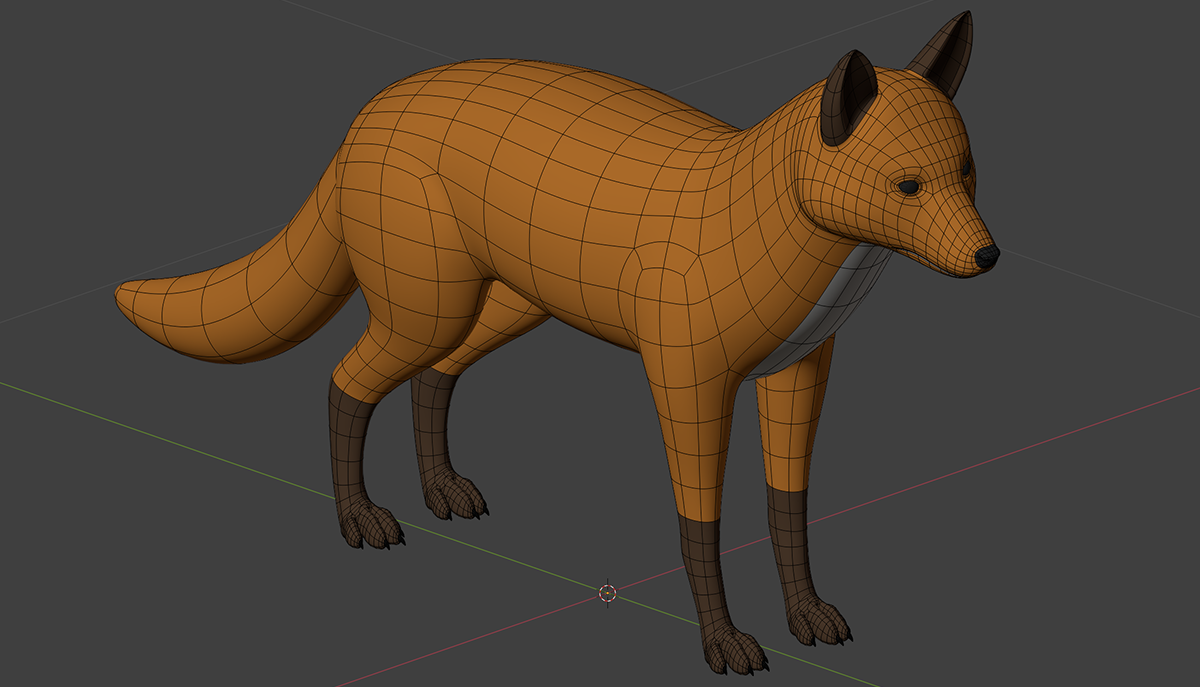Click the fox's upright far ear
The image size is (1200, 687).
[x=947, y=54]
